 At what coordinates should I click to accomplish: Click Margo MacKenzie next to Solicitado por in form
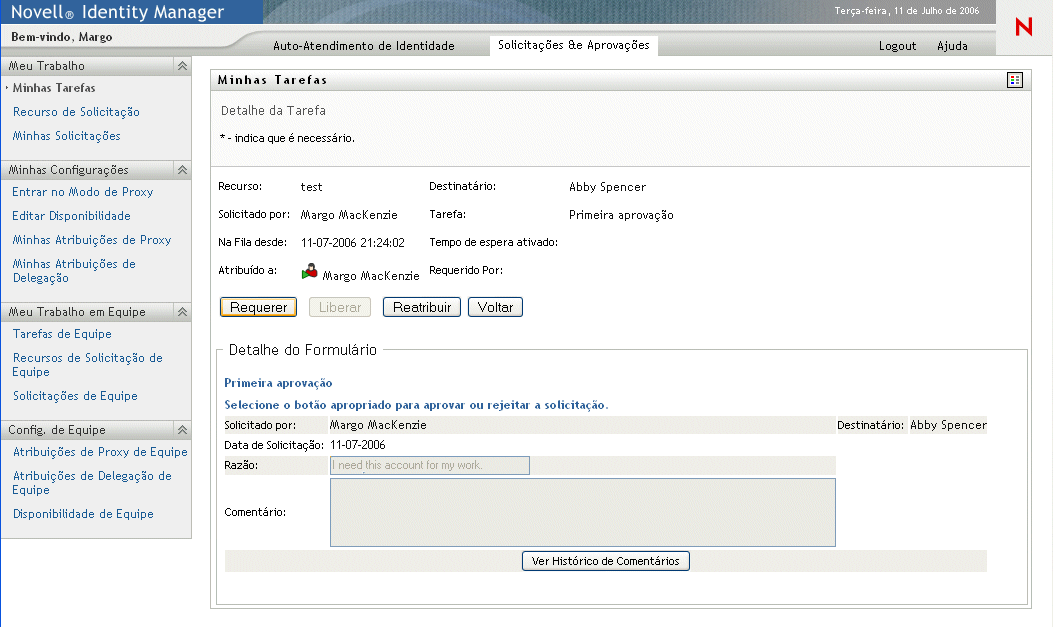click(378, 425)
